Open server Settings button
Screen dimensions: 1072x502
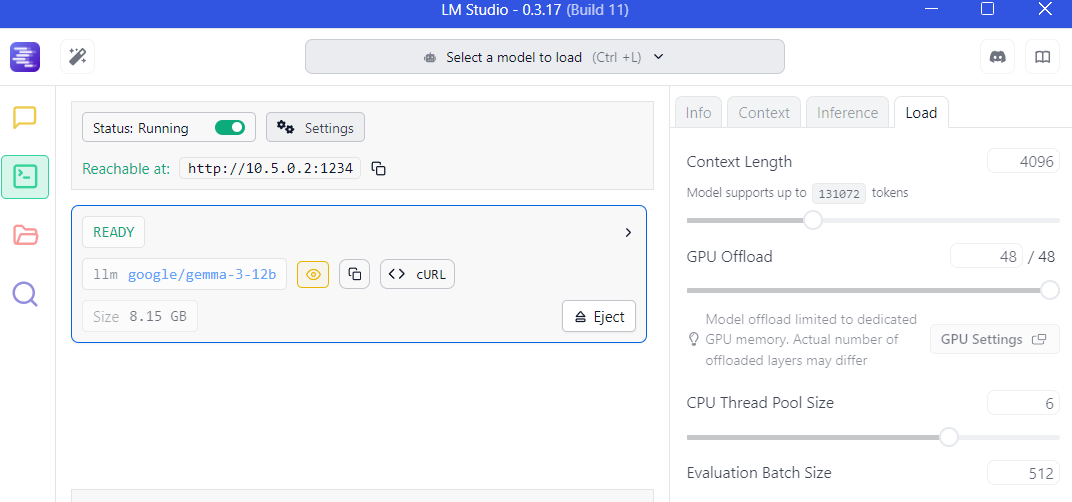(315, 128)
